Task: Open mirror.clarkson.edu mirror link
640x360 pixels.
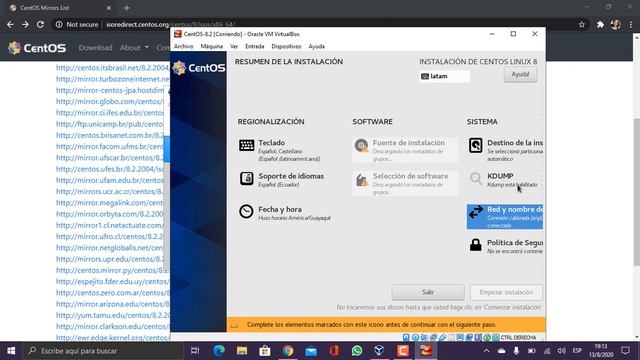Action: click(113, 327)
